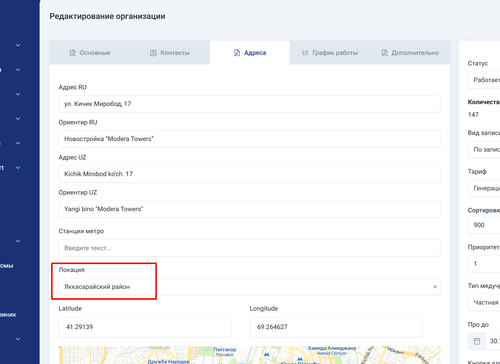The height and width of the screenshot is (364, 500).
Task: Click the 'Ориентир RU' label
Action: pyautogui.click(x=78, y=122)
